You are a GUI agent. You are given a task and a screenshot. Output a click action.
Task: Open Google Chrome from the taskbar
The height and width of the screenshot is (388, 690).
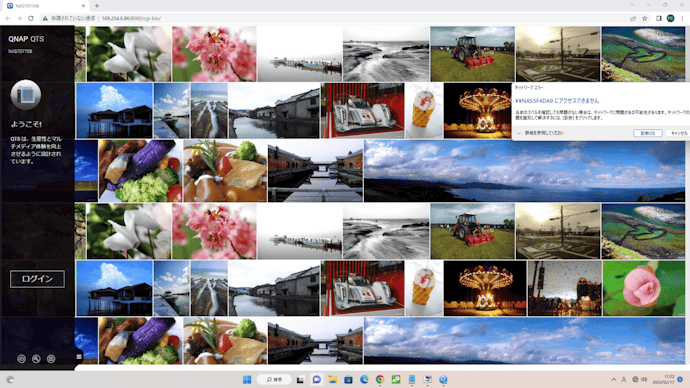click(x=380, y=379)
